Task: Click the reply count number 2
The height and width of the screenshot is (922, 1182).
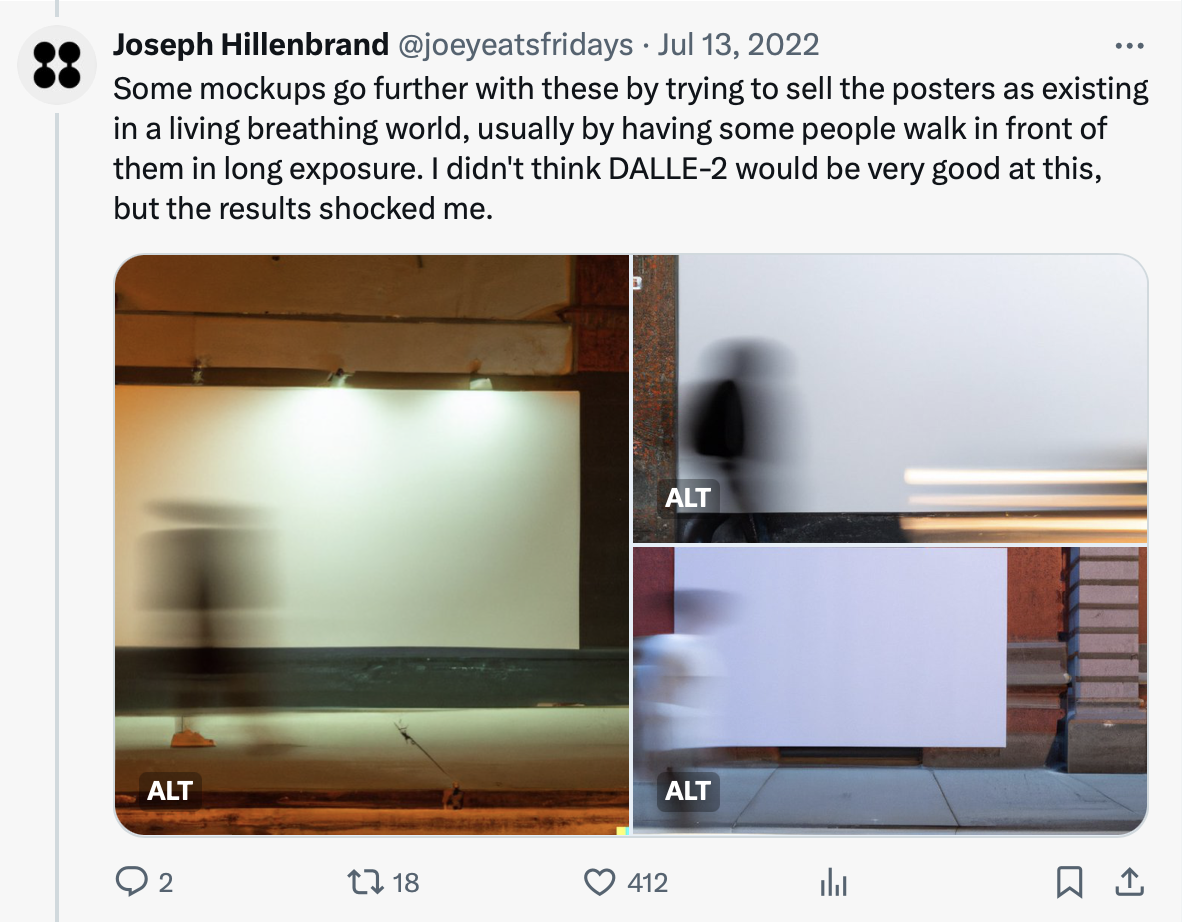Action: click(166, 883)
